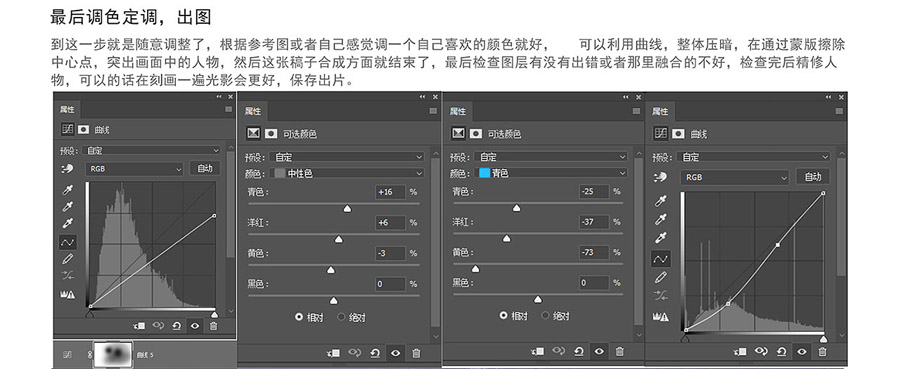Image resolution: width=900 pixels, height=369 pixels.
Task: Reset adjustment defaults in leftmost Curves panel
Action: click(x=176, y=326)
